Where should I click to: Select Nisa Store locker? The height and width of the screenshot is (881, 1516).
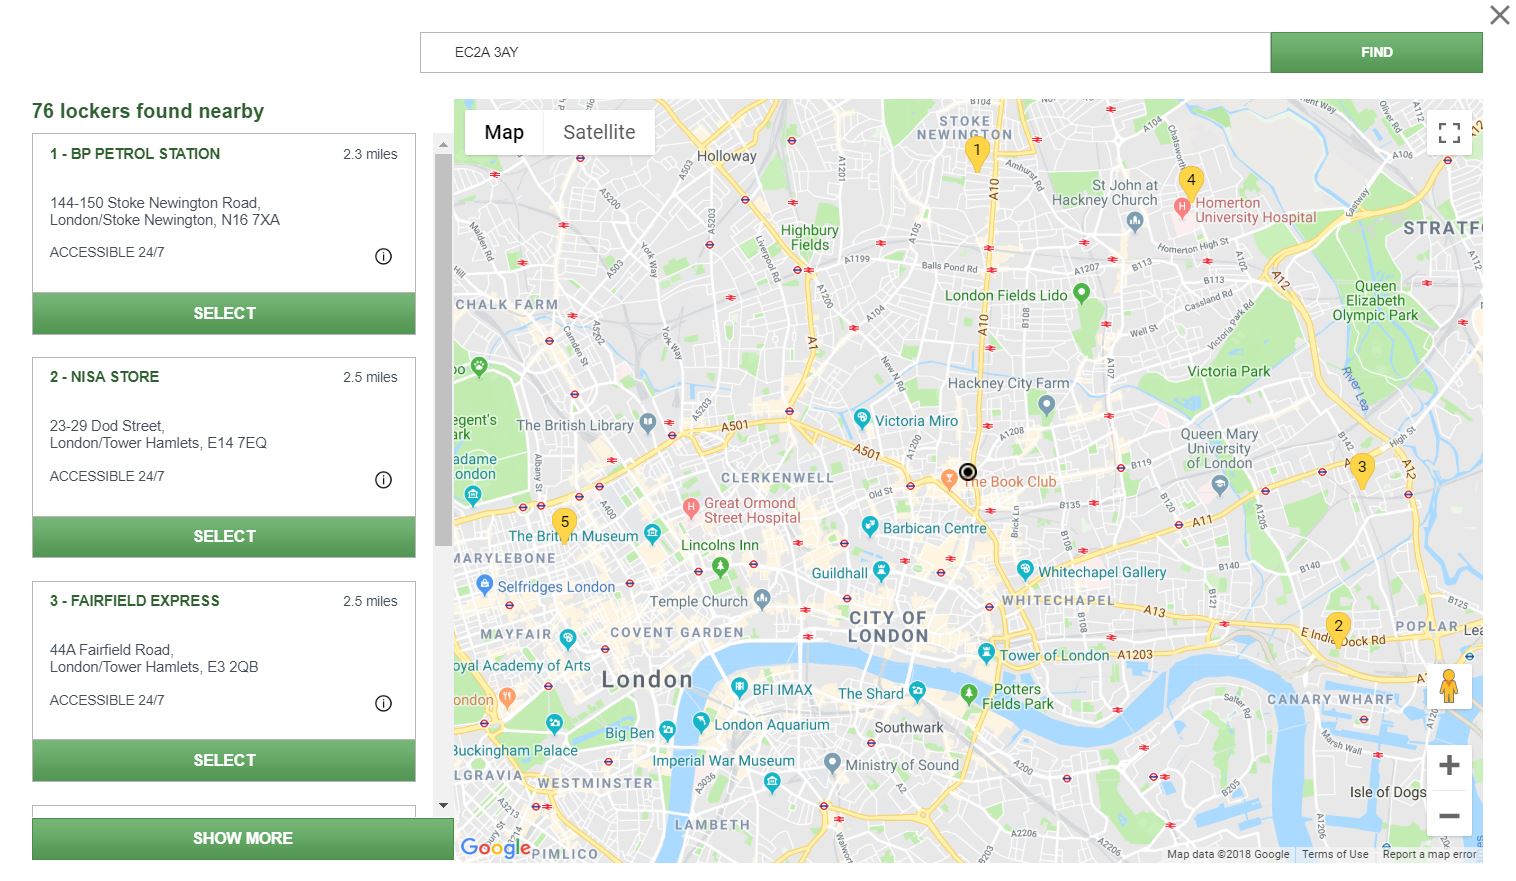[x=224, y=536]
